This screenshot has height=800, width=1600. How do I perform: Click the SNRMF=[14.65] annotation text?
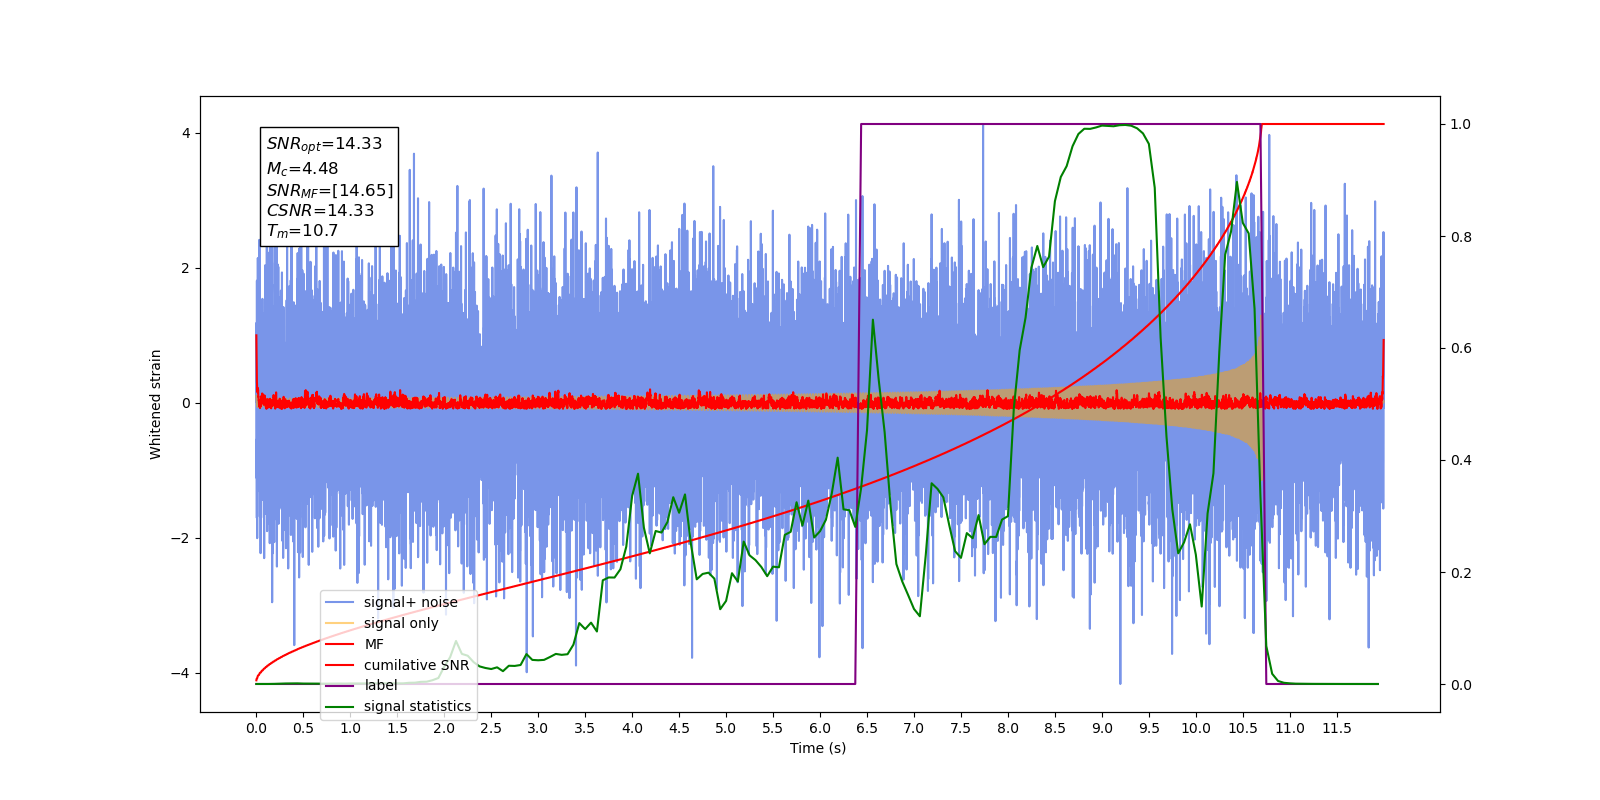[x=330, y=190]
